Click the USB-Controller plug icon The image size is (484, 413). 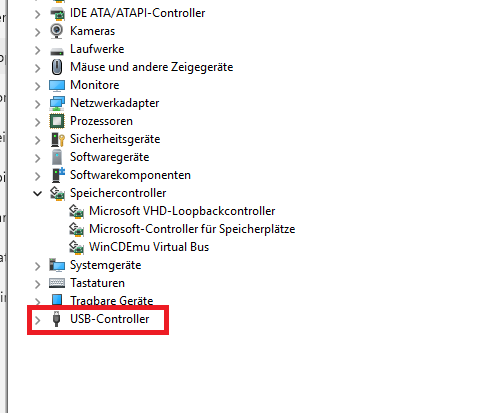(x=57, y=319)
